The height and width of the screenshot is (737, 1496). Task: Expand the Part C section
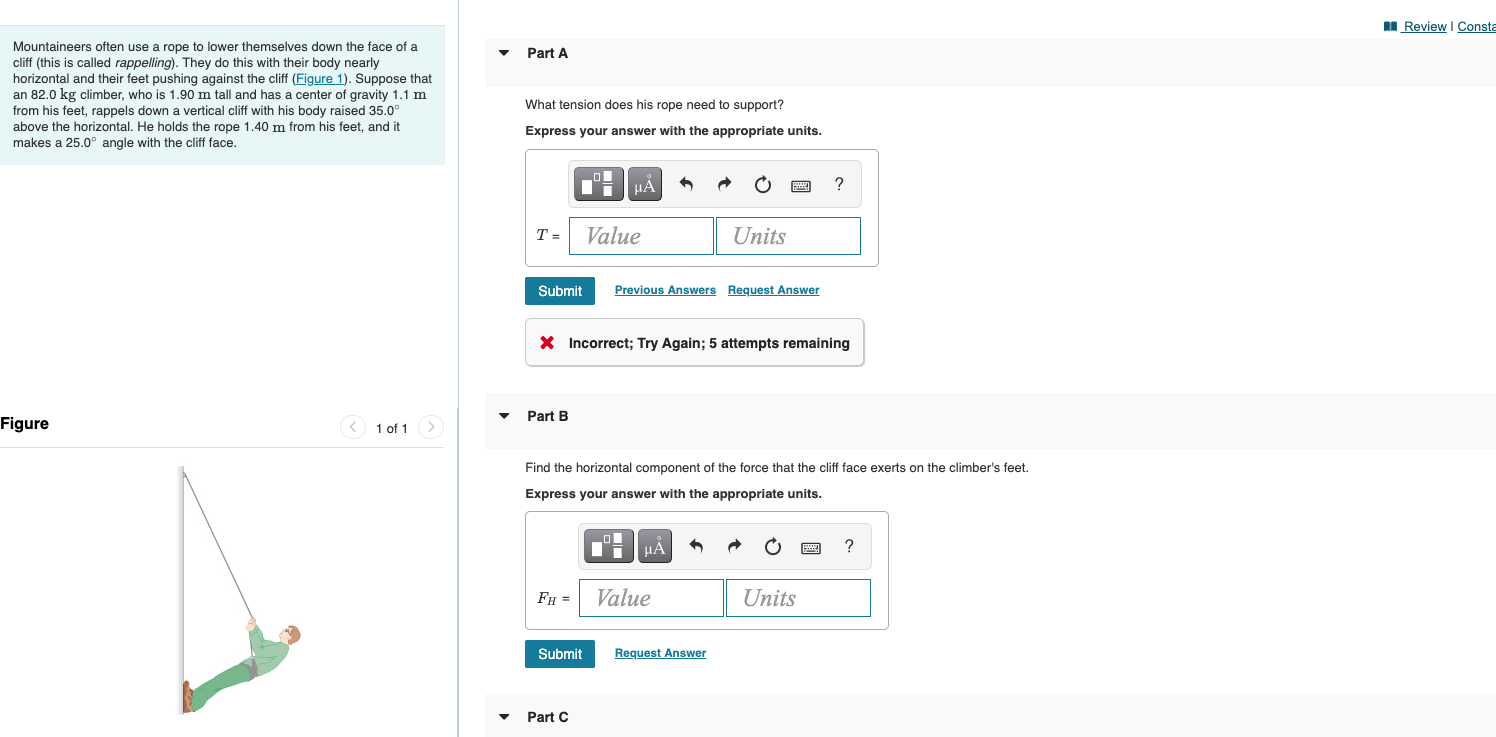pyautogui.click(x=503, y=716)
